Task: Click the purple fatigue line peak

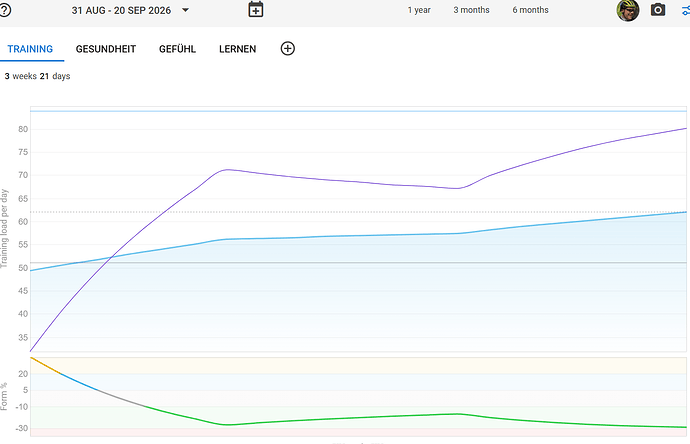Action: pyautogui.click(x=227, y=169)
